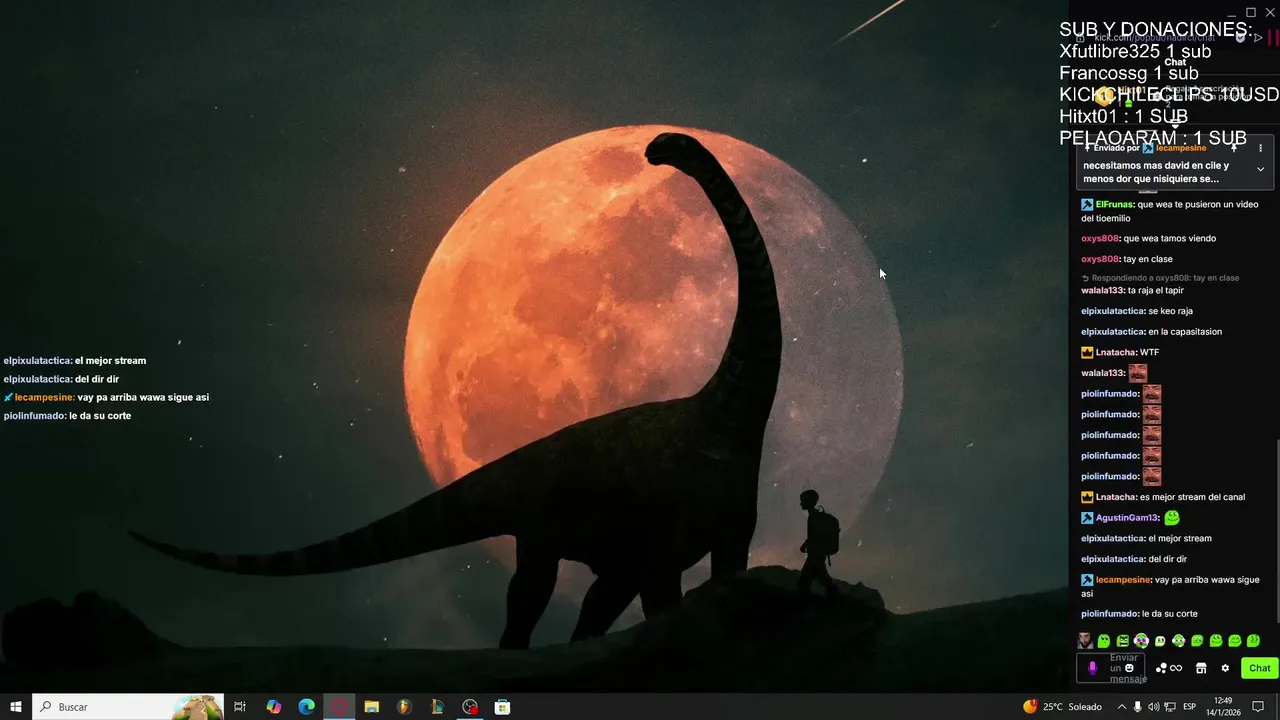
Task: Pick the pale green smiling emote
Action: coord(1160,641)
